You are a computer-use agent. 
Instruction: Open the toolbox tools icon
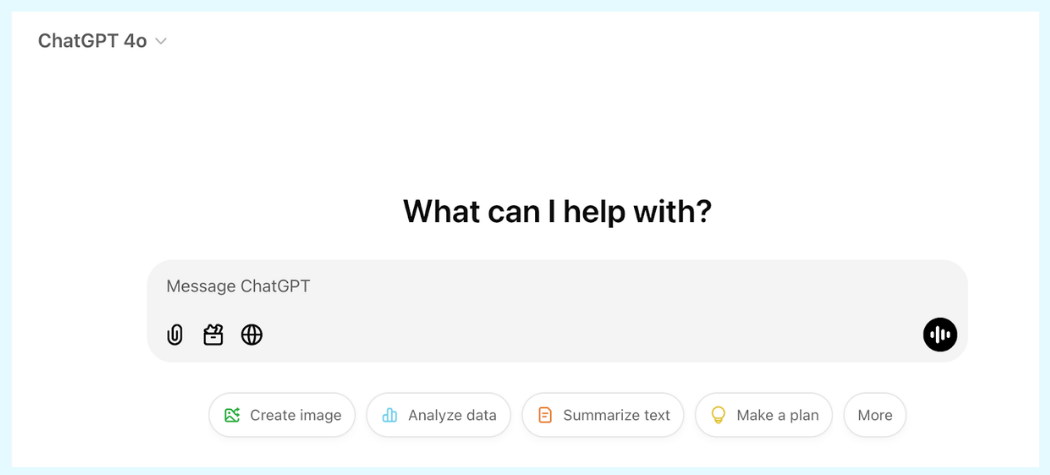[x=213, y=335]
